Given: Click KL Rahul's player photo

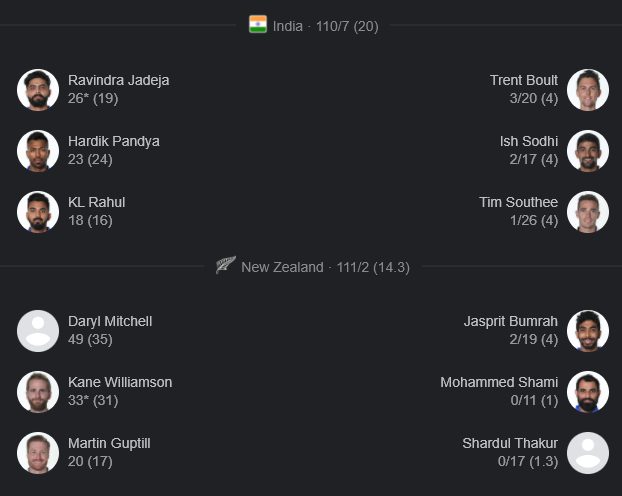Looking at the screenshot, I should [x=38, y=212].
